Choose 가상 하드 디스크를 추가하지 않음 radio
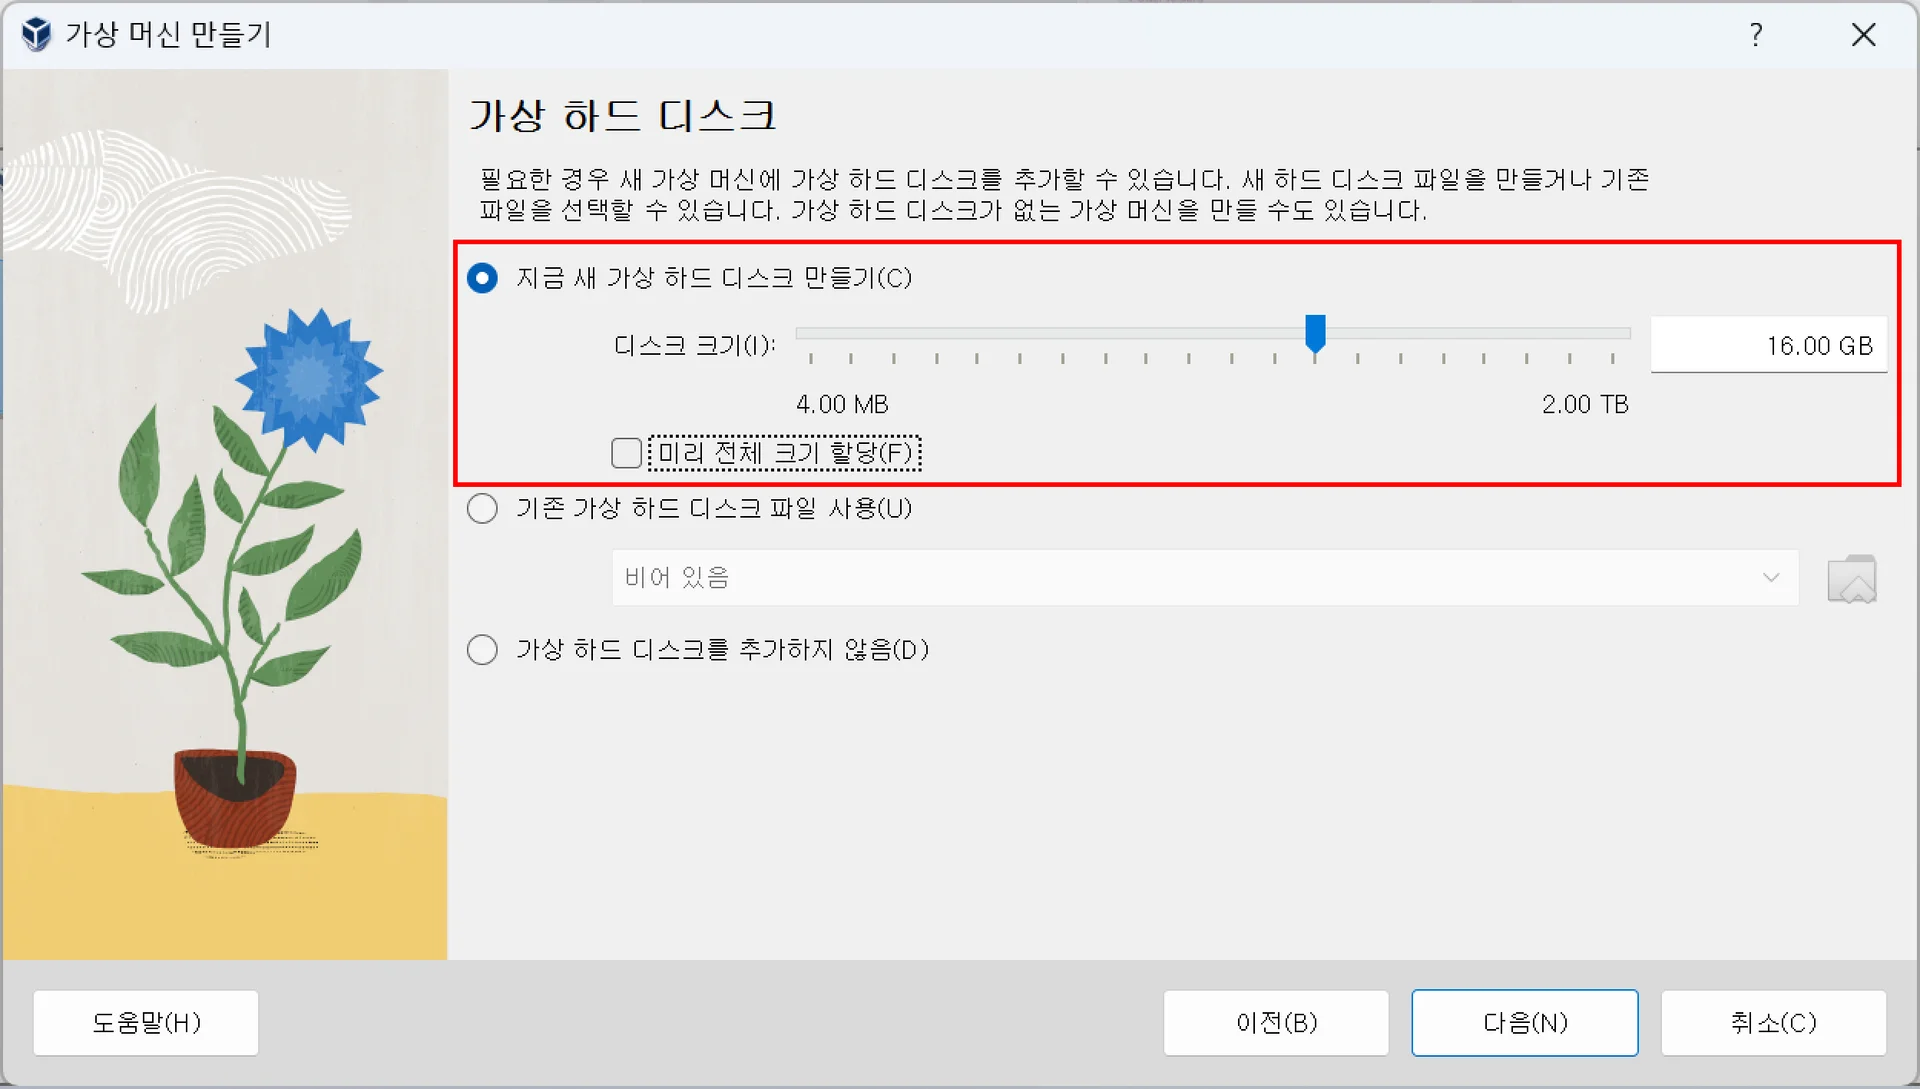Screen dimensions: 1920x1089 [483, 650]
